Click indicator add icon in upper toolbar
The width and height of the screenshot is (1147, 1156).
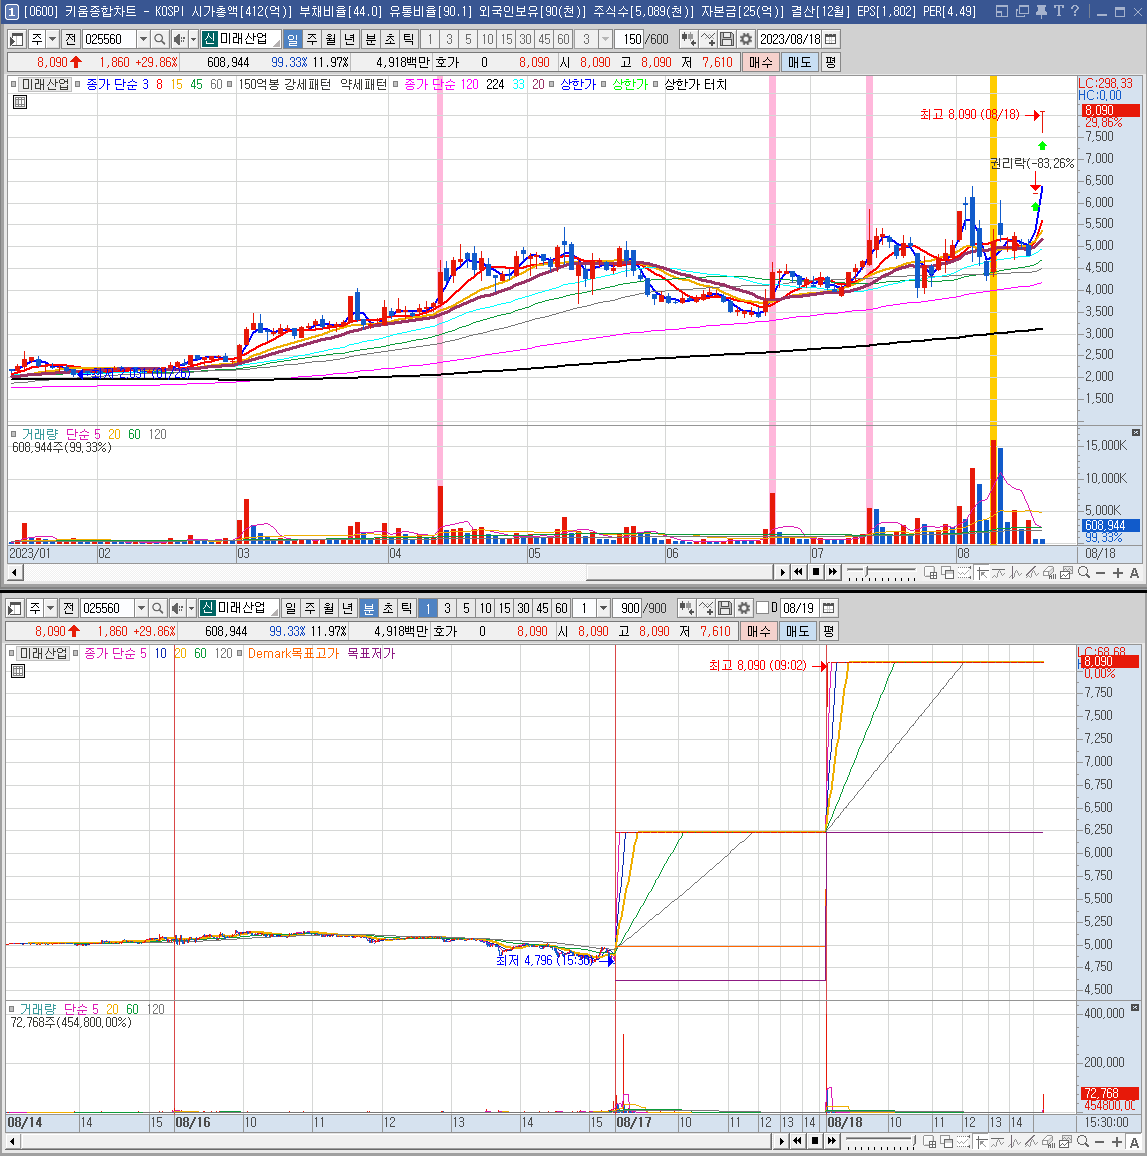pyautogui.click(x=688, y=39)
